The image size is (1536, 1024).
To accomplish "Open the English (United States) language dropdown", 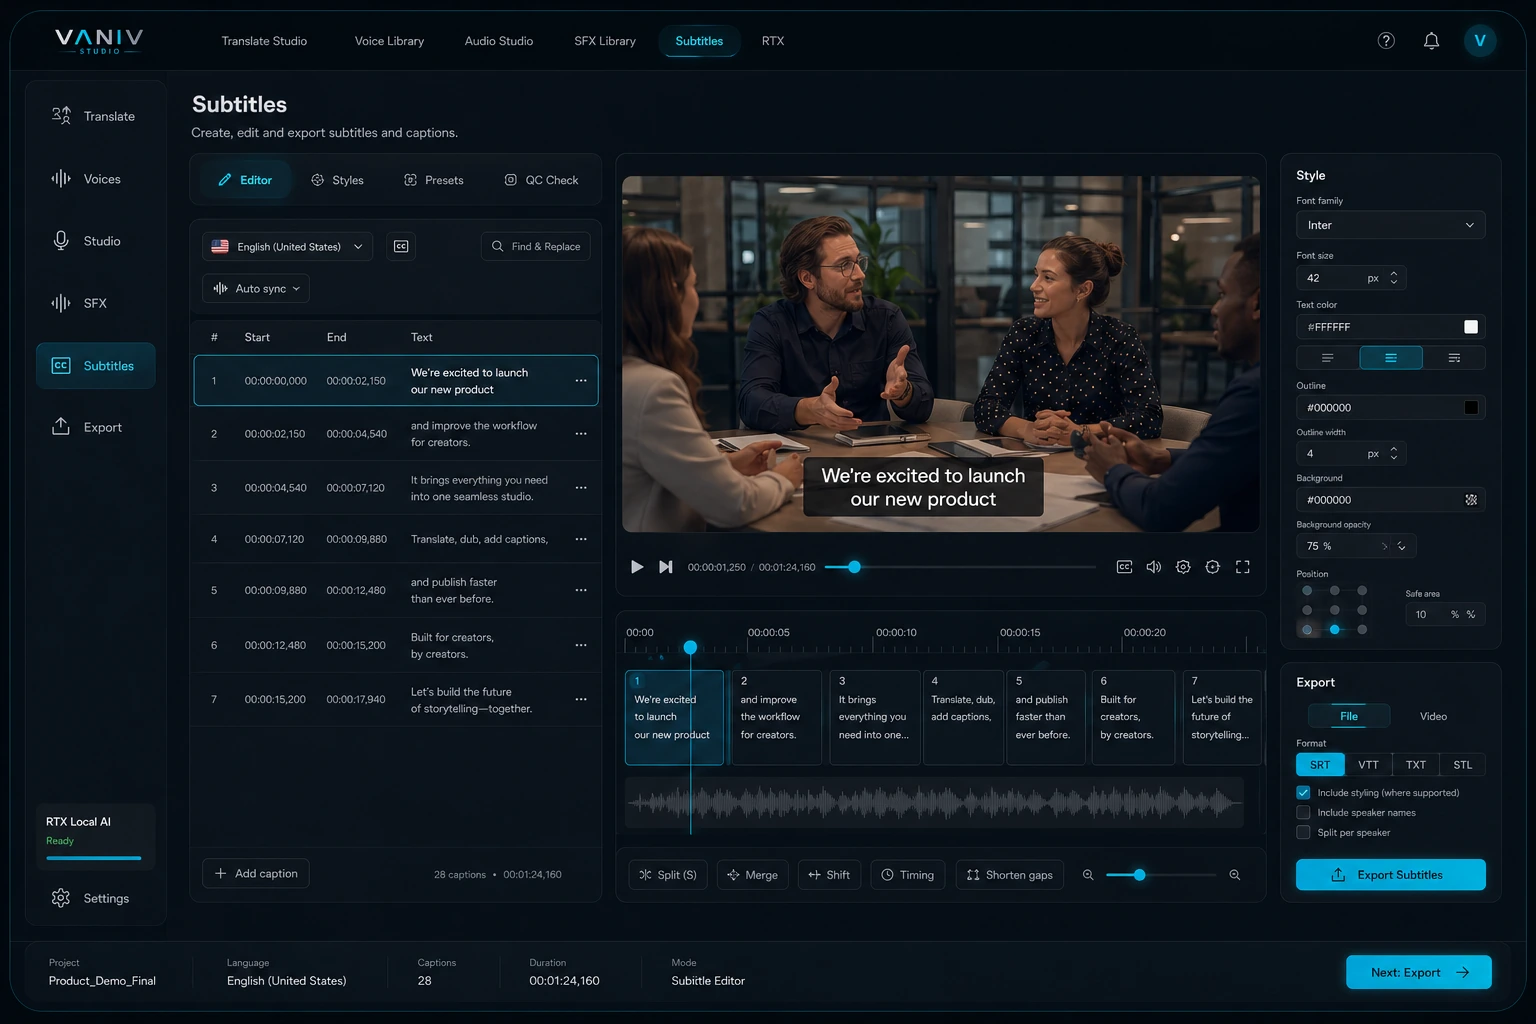I will pos(287,246).
